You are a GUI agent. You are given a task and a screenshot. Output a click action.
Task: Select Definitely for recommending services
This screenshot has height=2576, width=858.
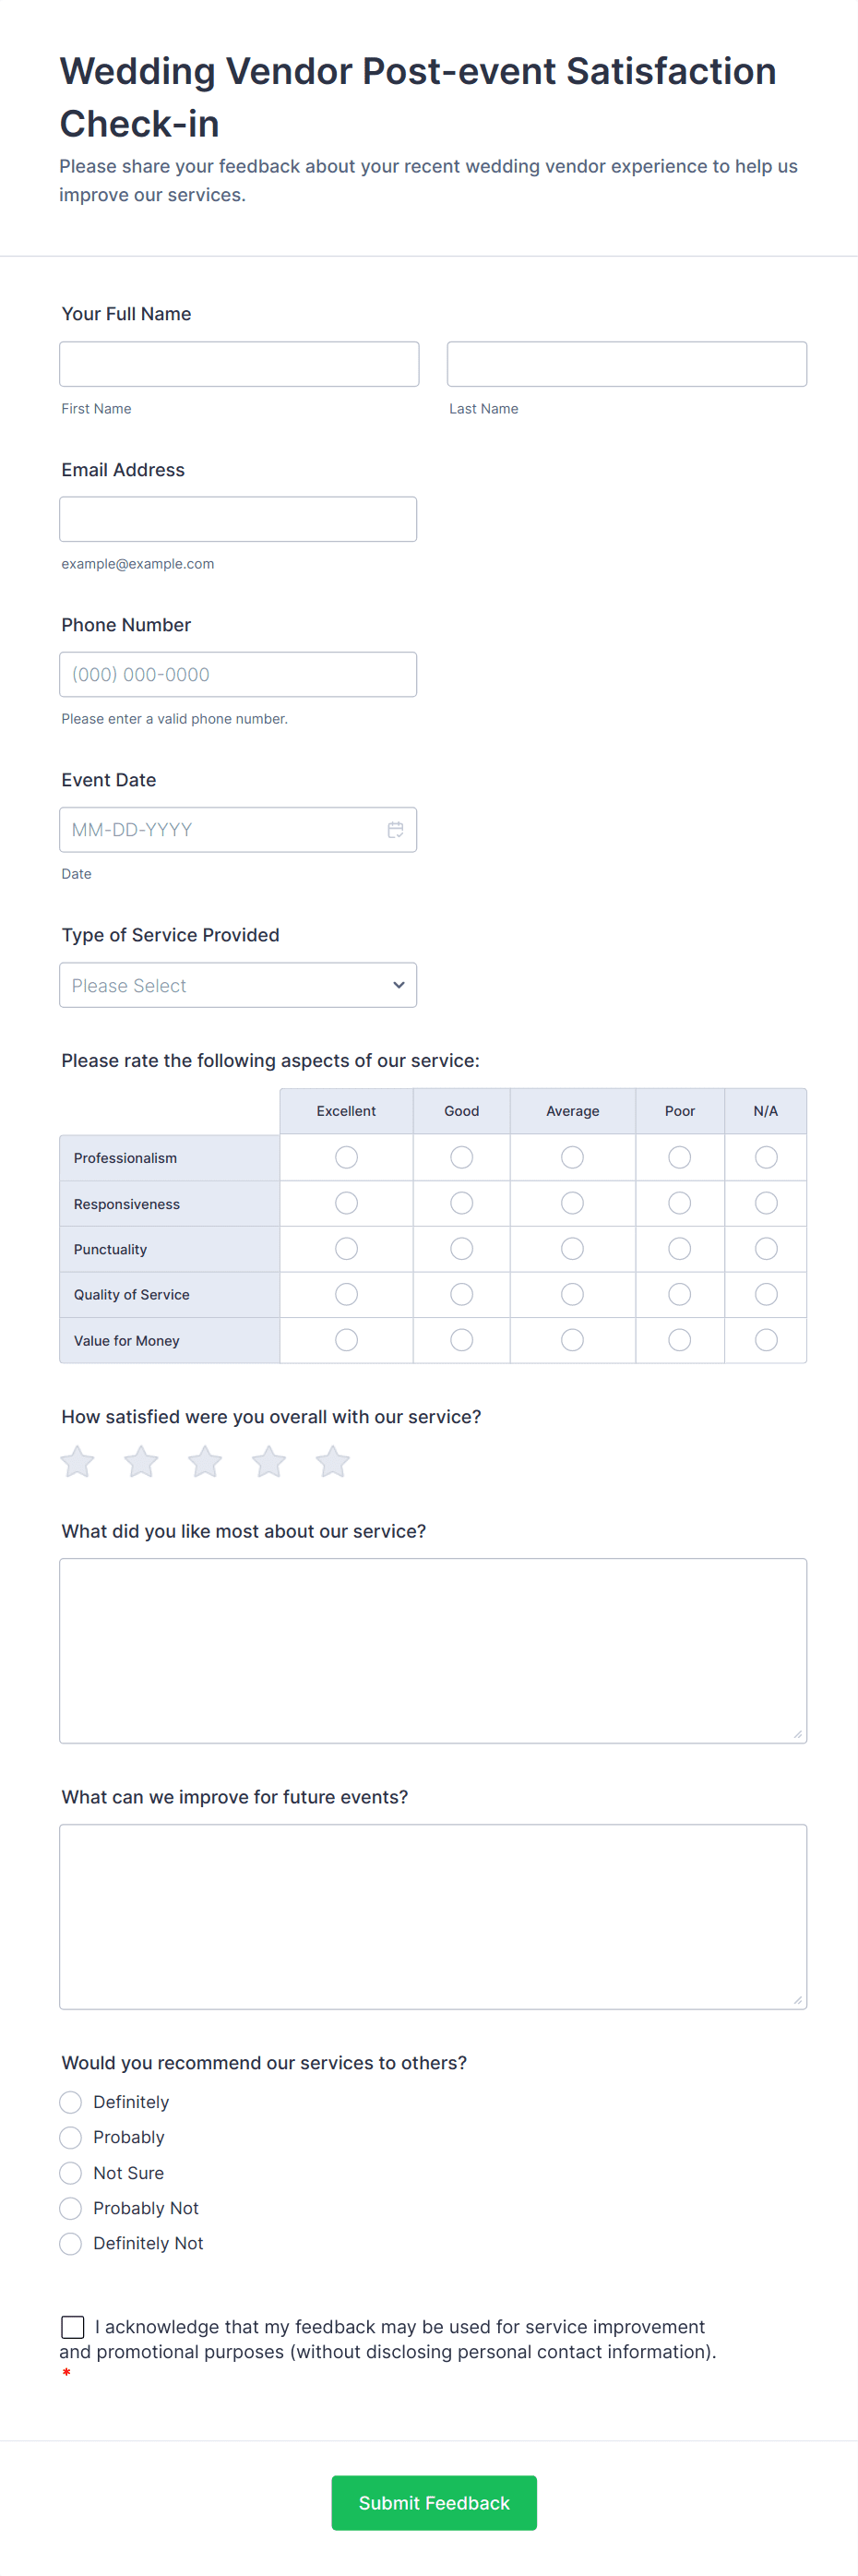coord(71,2102)
